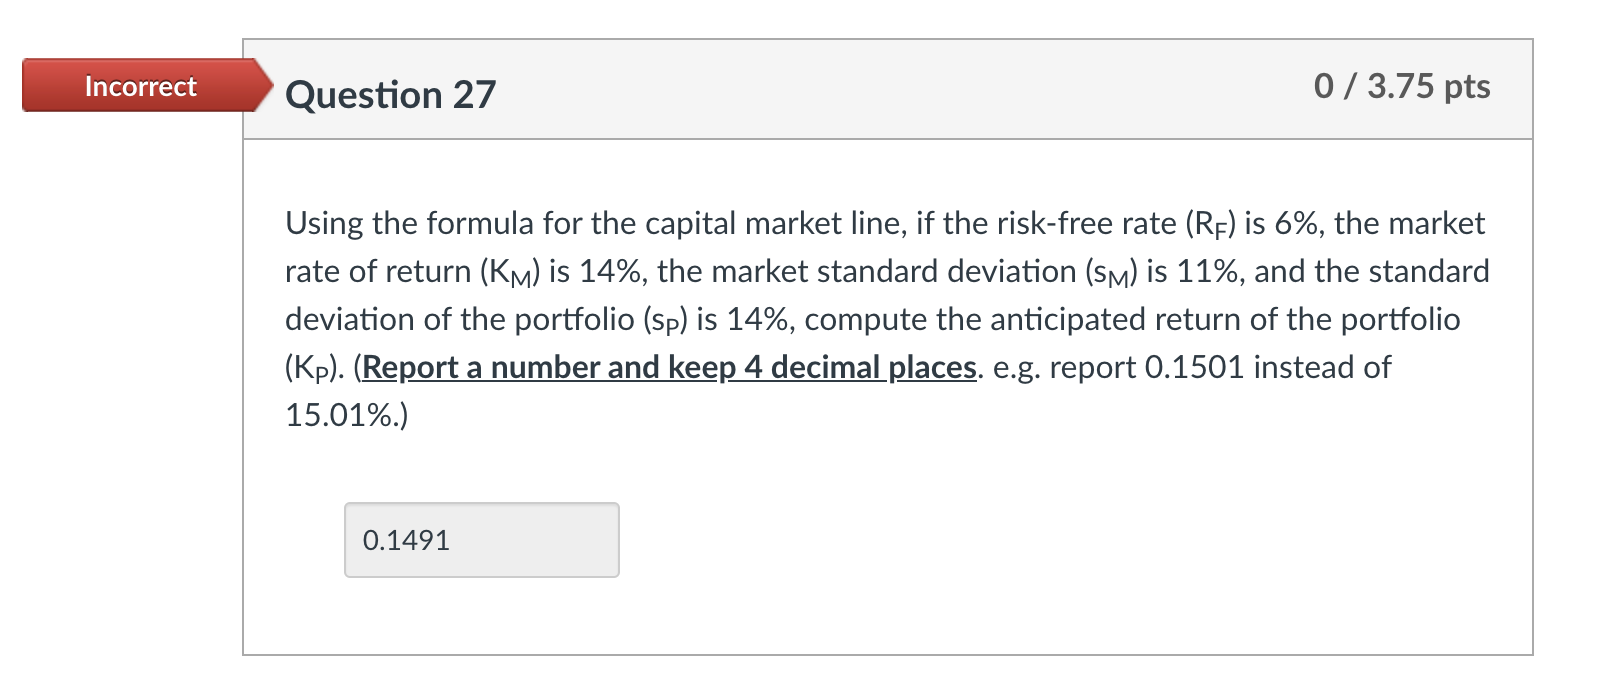Screen dimensions: 1610x688
Task: Click the question panel border area
Action: [x=249, y=400]
